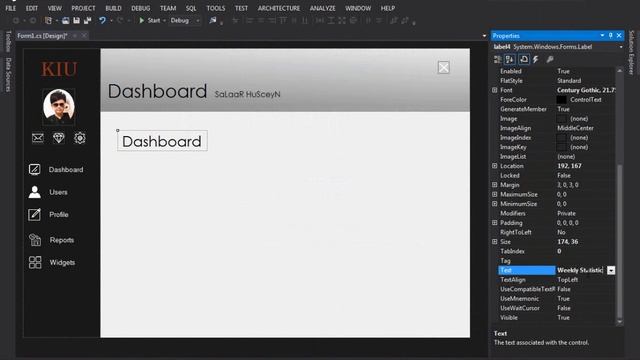Click the diamond icon under the avatar

point(59,138)
